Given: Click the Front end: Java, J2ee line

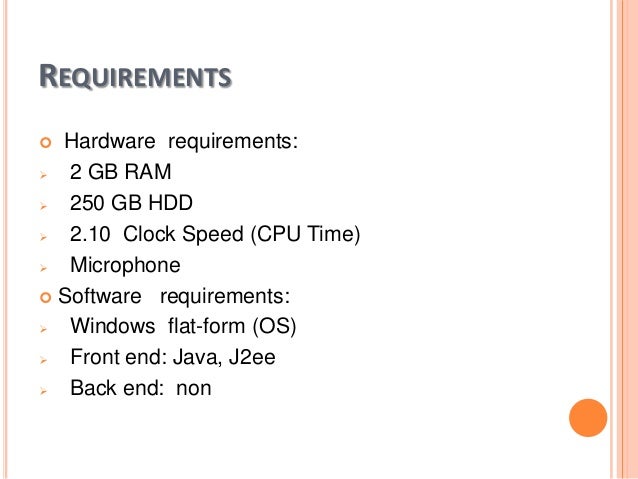Looking at the screenshot, I should coord(173,357).
